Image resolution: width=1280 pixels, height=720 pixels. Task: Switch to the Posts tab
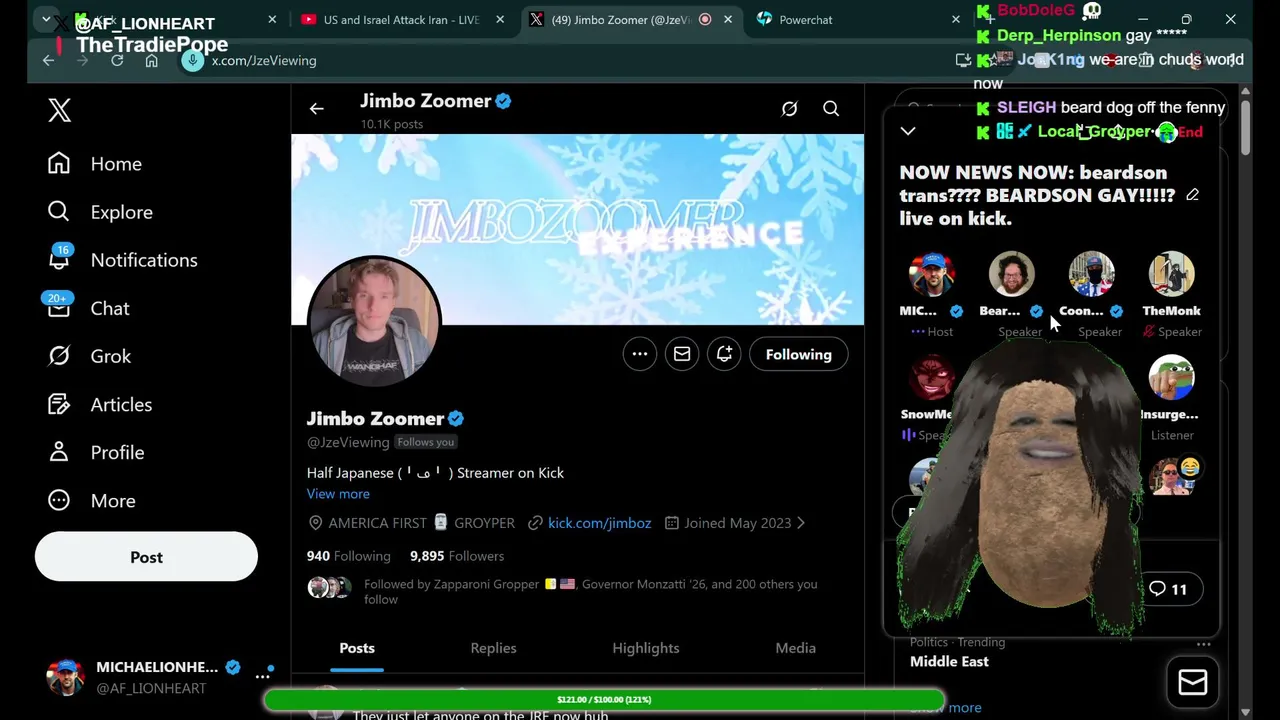point(357,648)
